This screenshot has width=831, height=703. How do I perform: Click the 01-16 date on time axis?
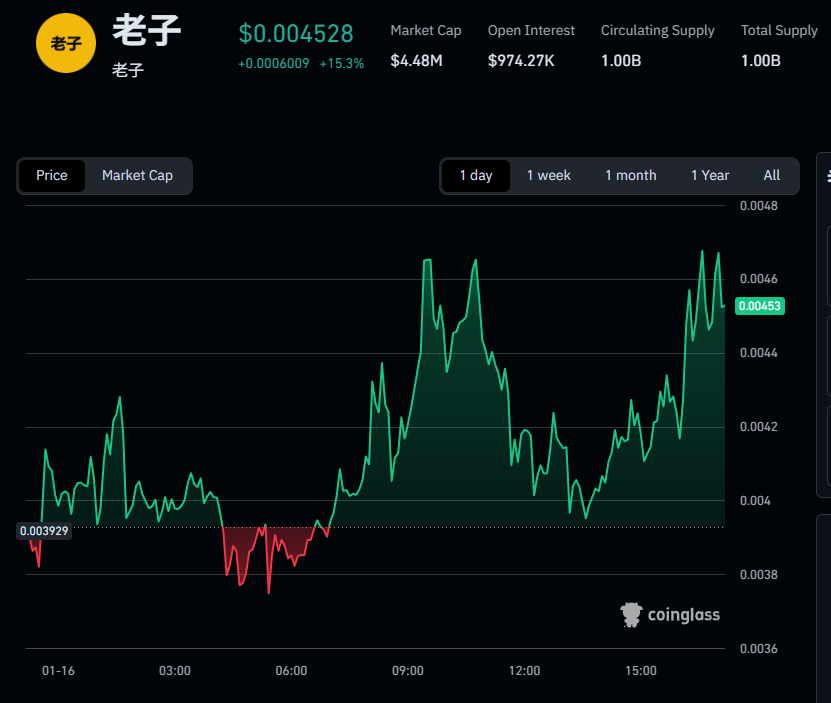coord(58,670)
